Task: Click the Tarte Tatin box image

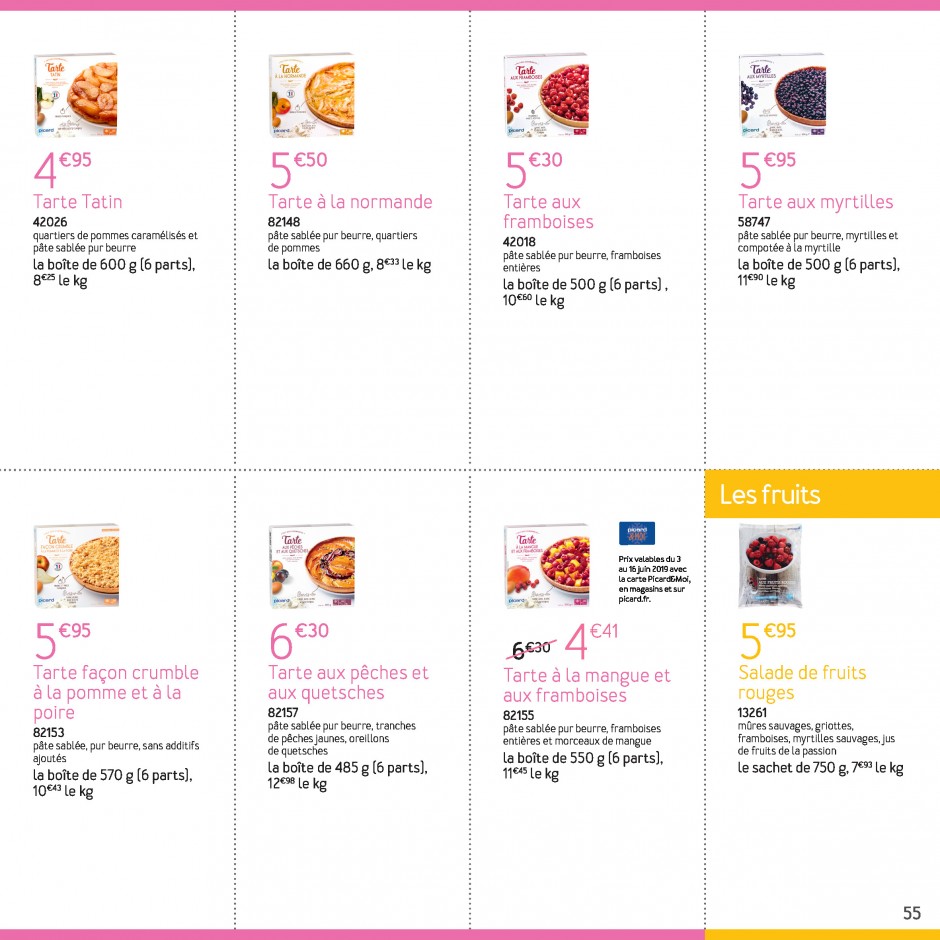Action: pyautogui.click(x=76, y=95)
